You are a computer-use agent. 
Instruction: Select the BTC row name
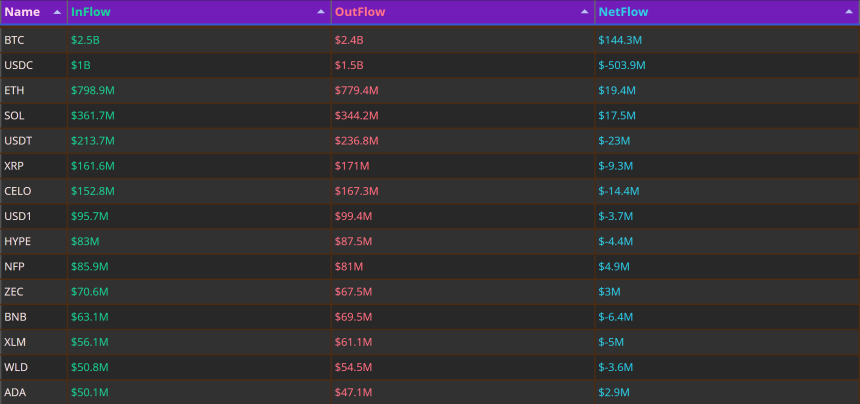pos(14,40)
